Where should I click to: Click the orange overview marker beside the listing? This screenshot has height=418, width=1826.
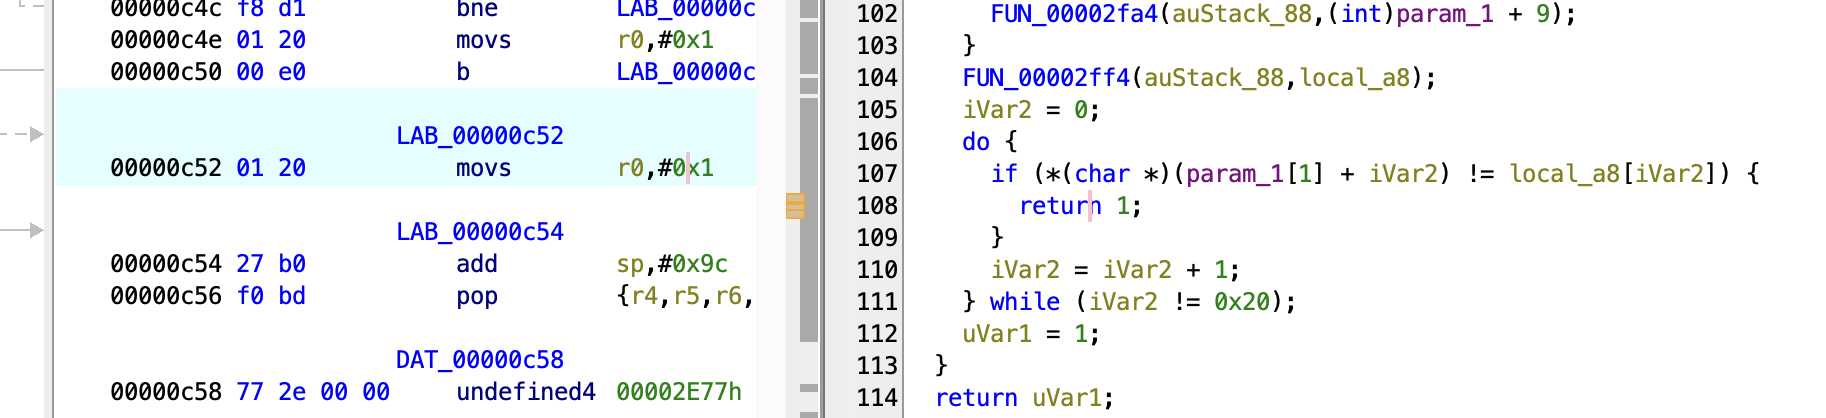coord(795,206)
